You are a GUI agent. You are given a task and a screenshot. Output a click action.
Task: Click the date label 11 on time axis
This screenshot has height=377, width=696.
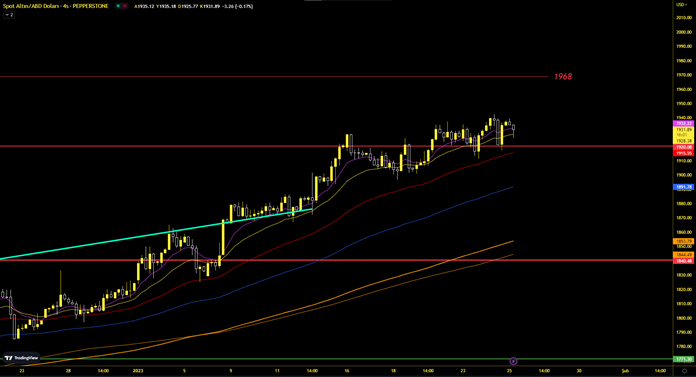277,370
